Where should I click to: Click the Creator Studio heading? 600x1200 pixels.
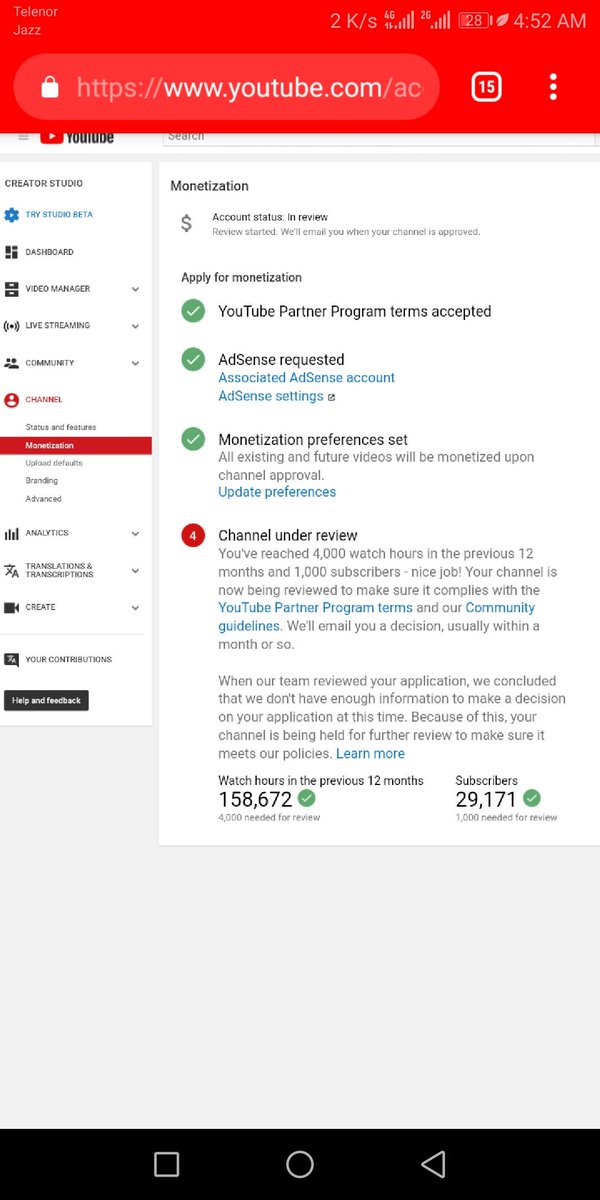[44, 183]
